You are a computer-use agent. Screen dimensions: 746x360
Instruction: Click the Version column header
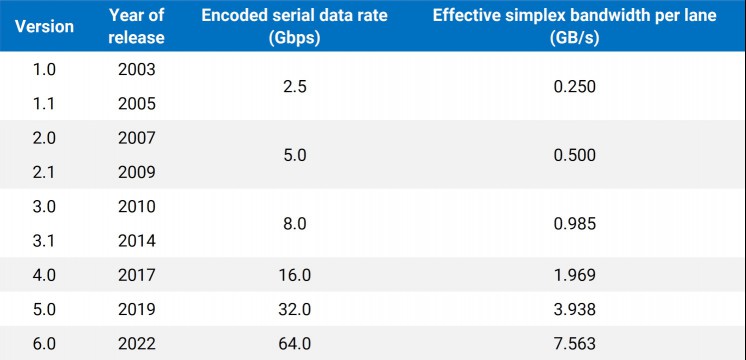pyautogui.click(x=44, y=26)
